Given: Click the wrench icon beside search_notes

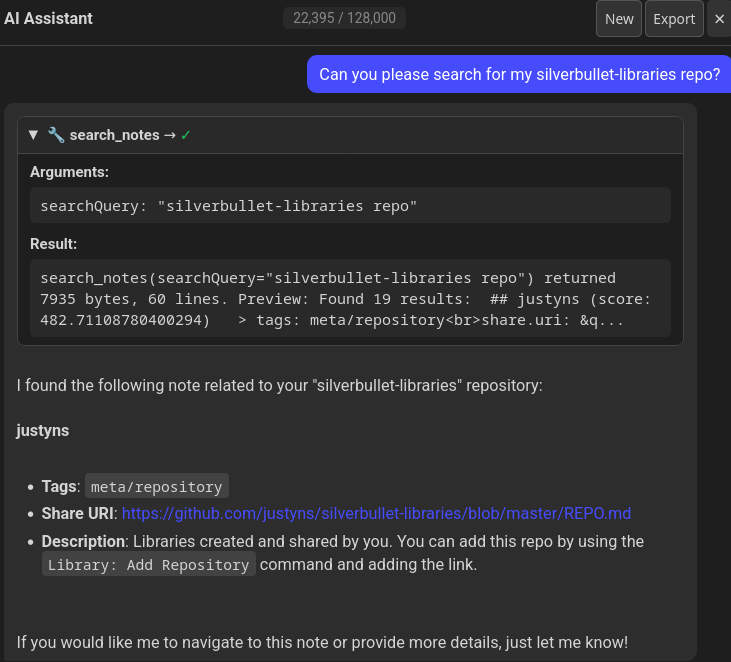Looking at the screenshot, I should point(56,135).
